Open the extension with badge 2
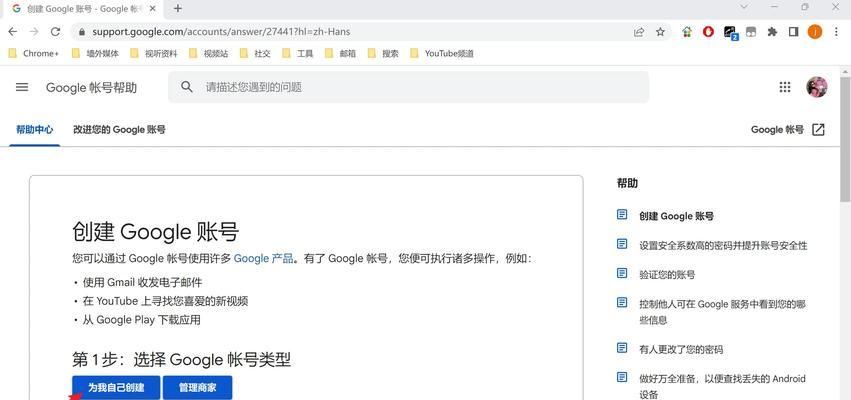 pos(730,33)
